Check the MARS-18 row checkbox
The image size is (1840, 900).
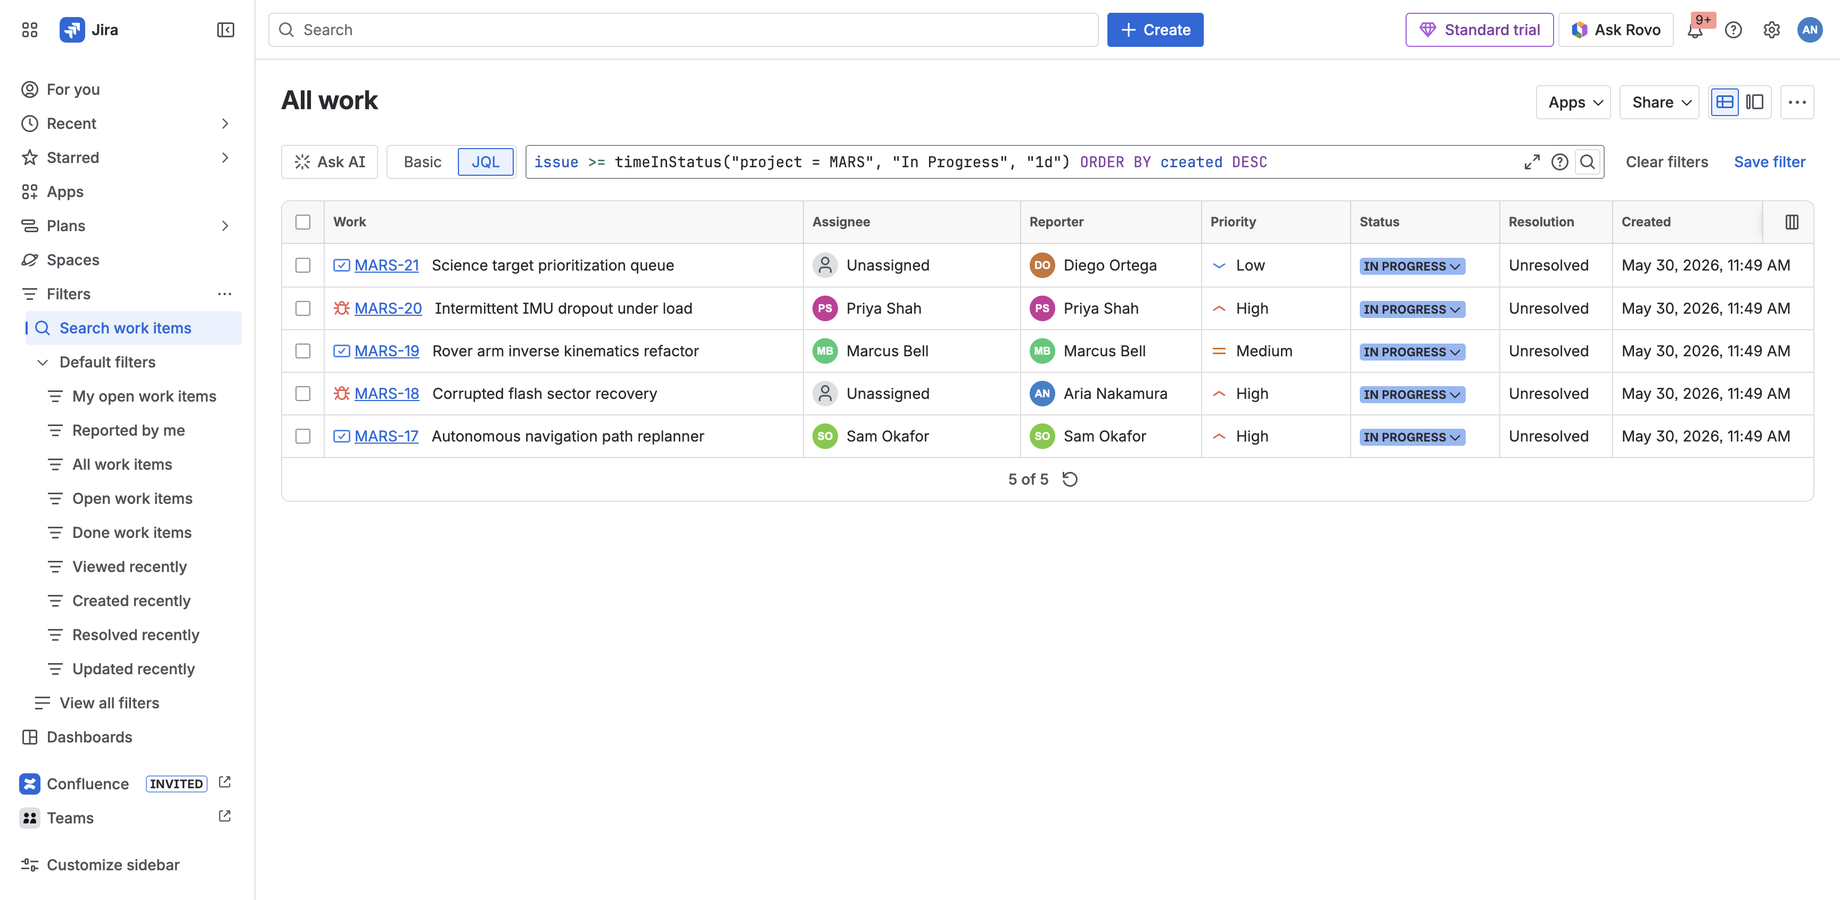(x=303, y=394)
